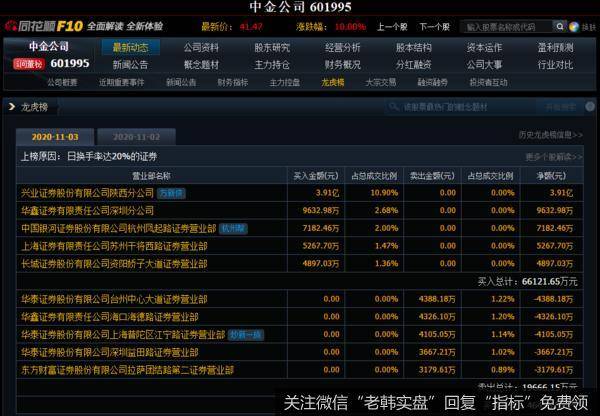
Task: Select the 近期重要事件 sub-navigation item
Action: [x=122, y=82]
